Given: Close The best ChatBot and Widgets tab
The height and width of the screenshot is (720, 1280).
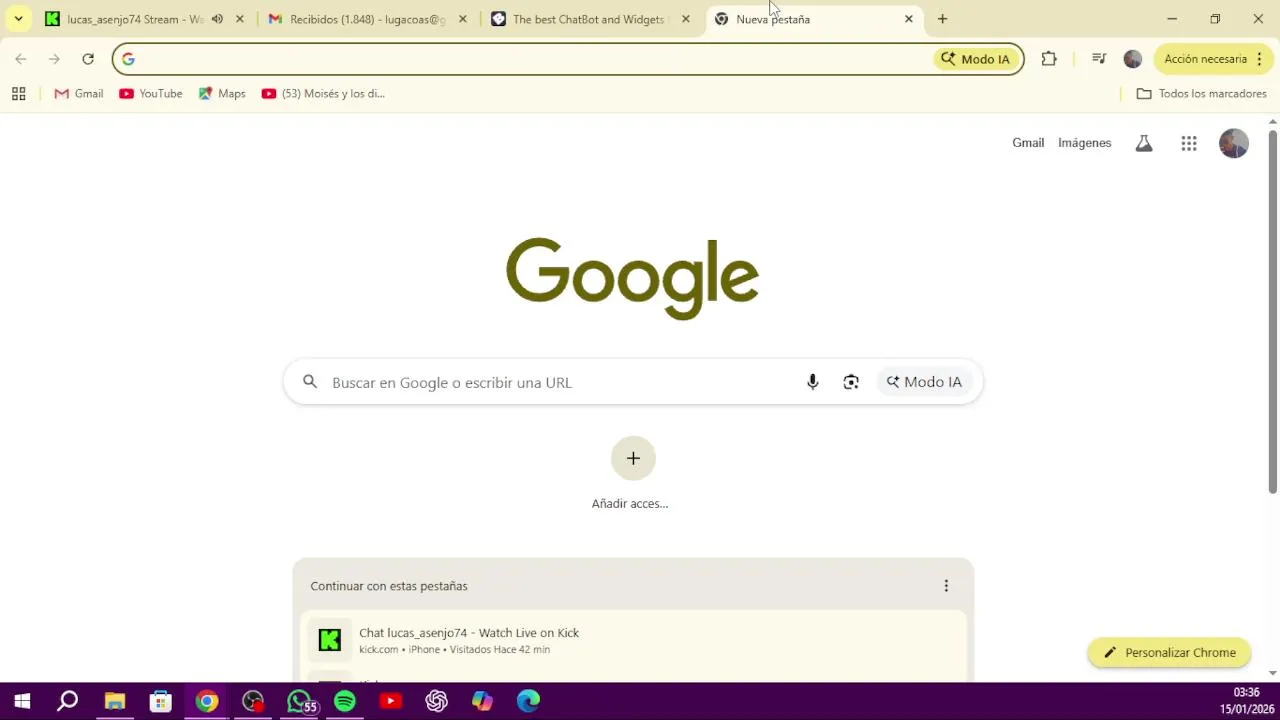Looking at the screenshot, I should click(x=685, y=19).
